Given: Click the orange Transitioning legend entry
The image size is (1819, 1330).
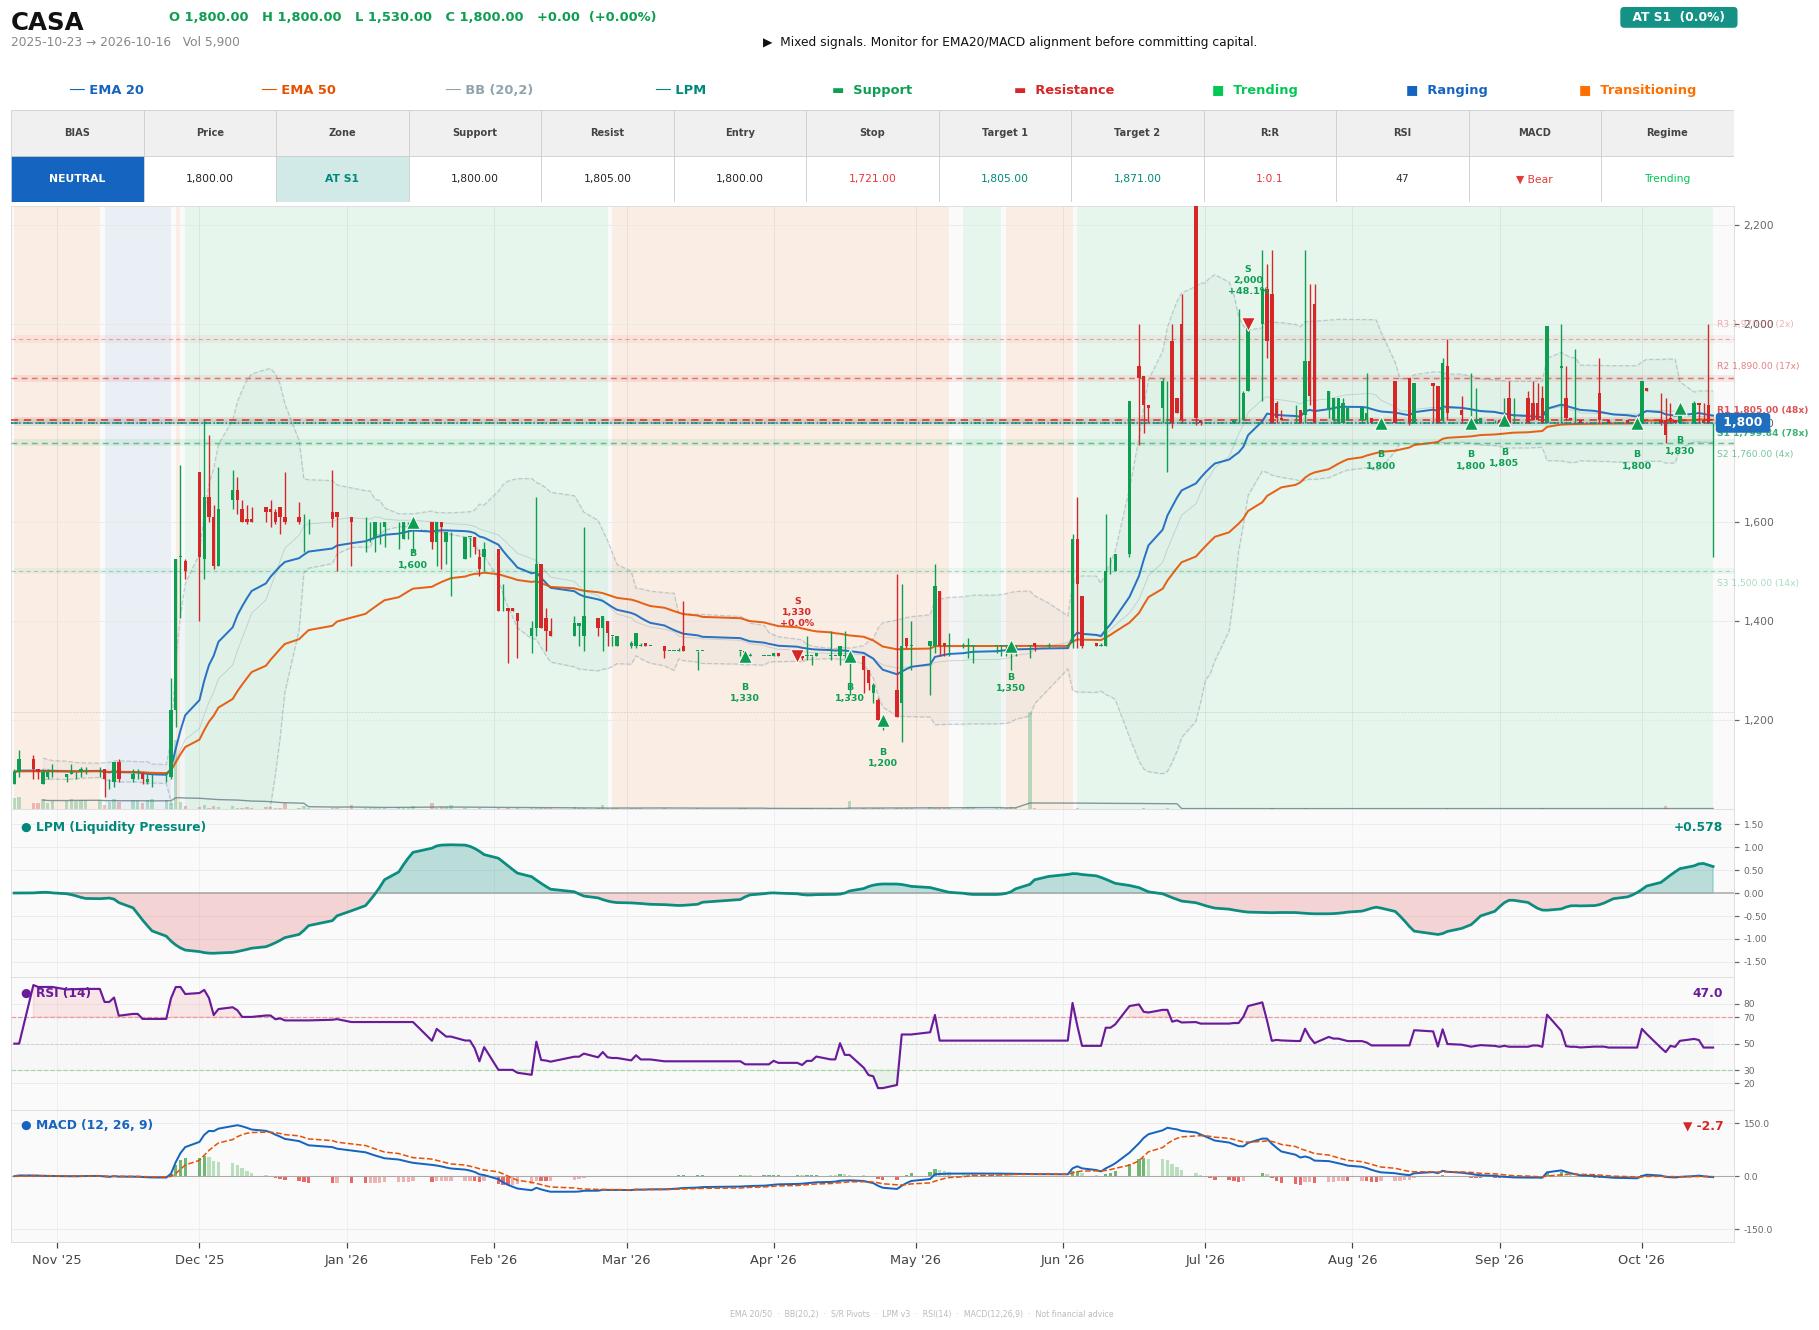Looking at the screenshot, I should [x=1638, y=90].
